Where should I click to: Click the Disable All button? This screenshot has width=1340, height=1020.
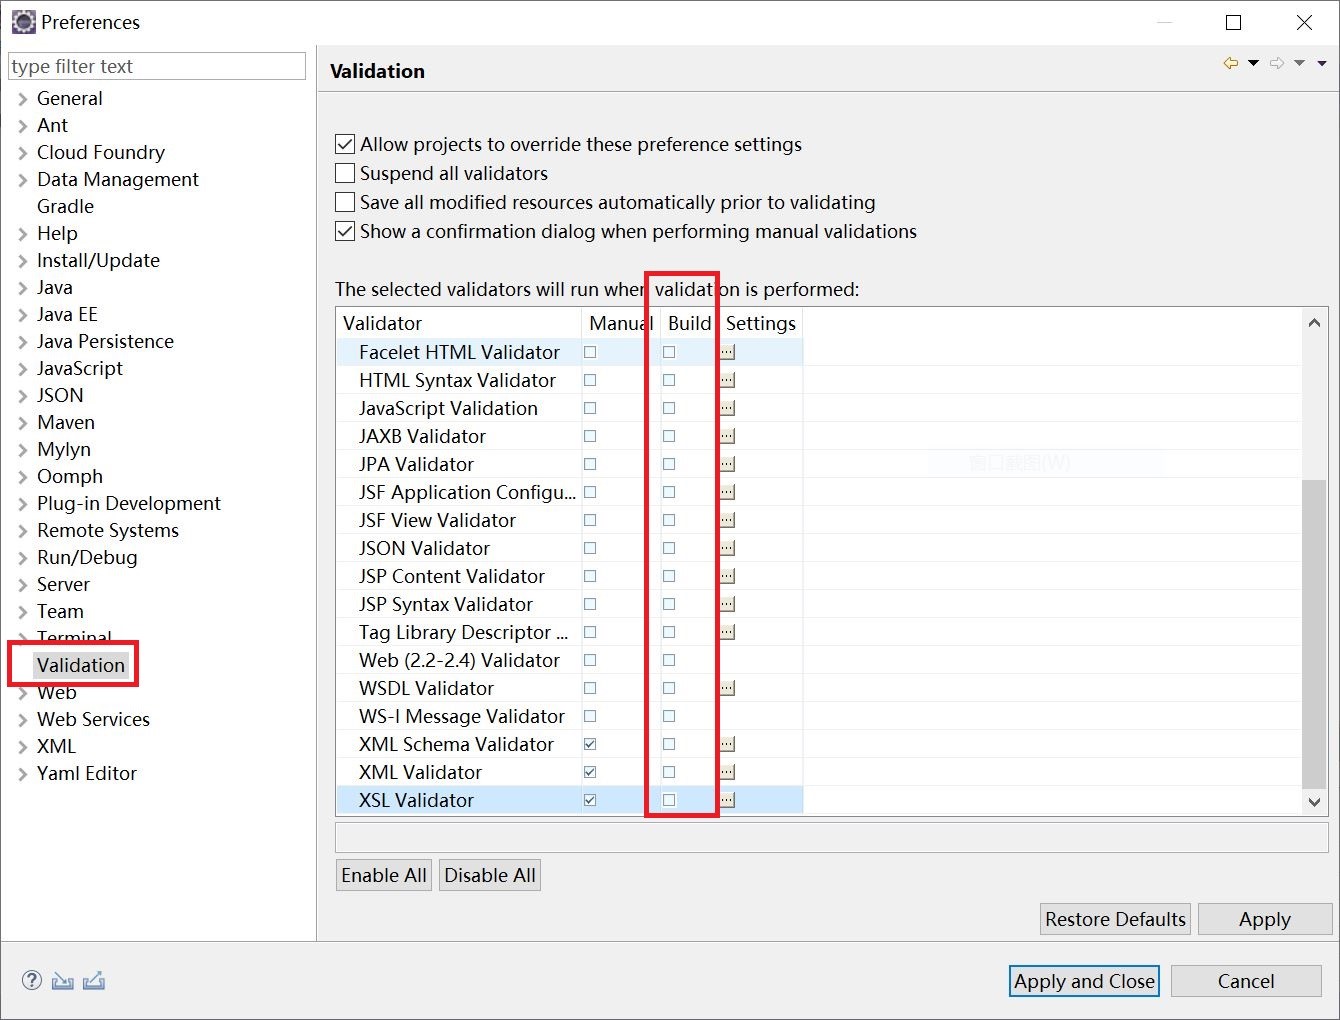tap(490, 875)
